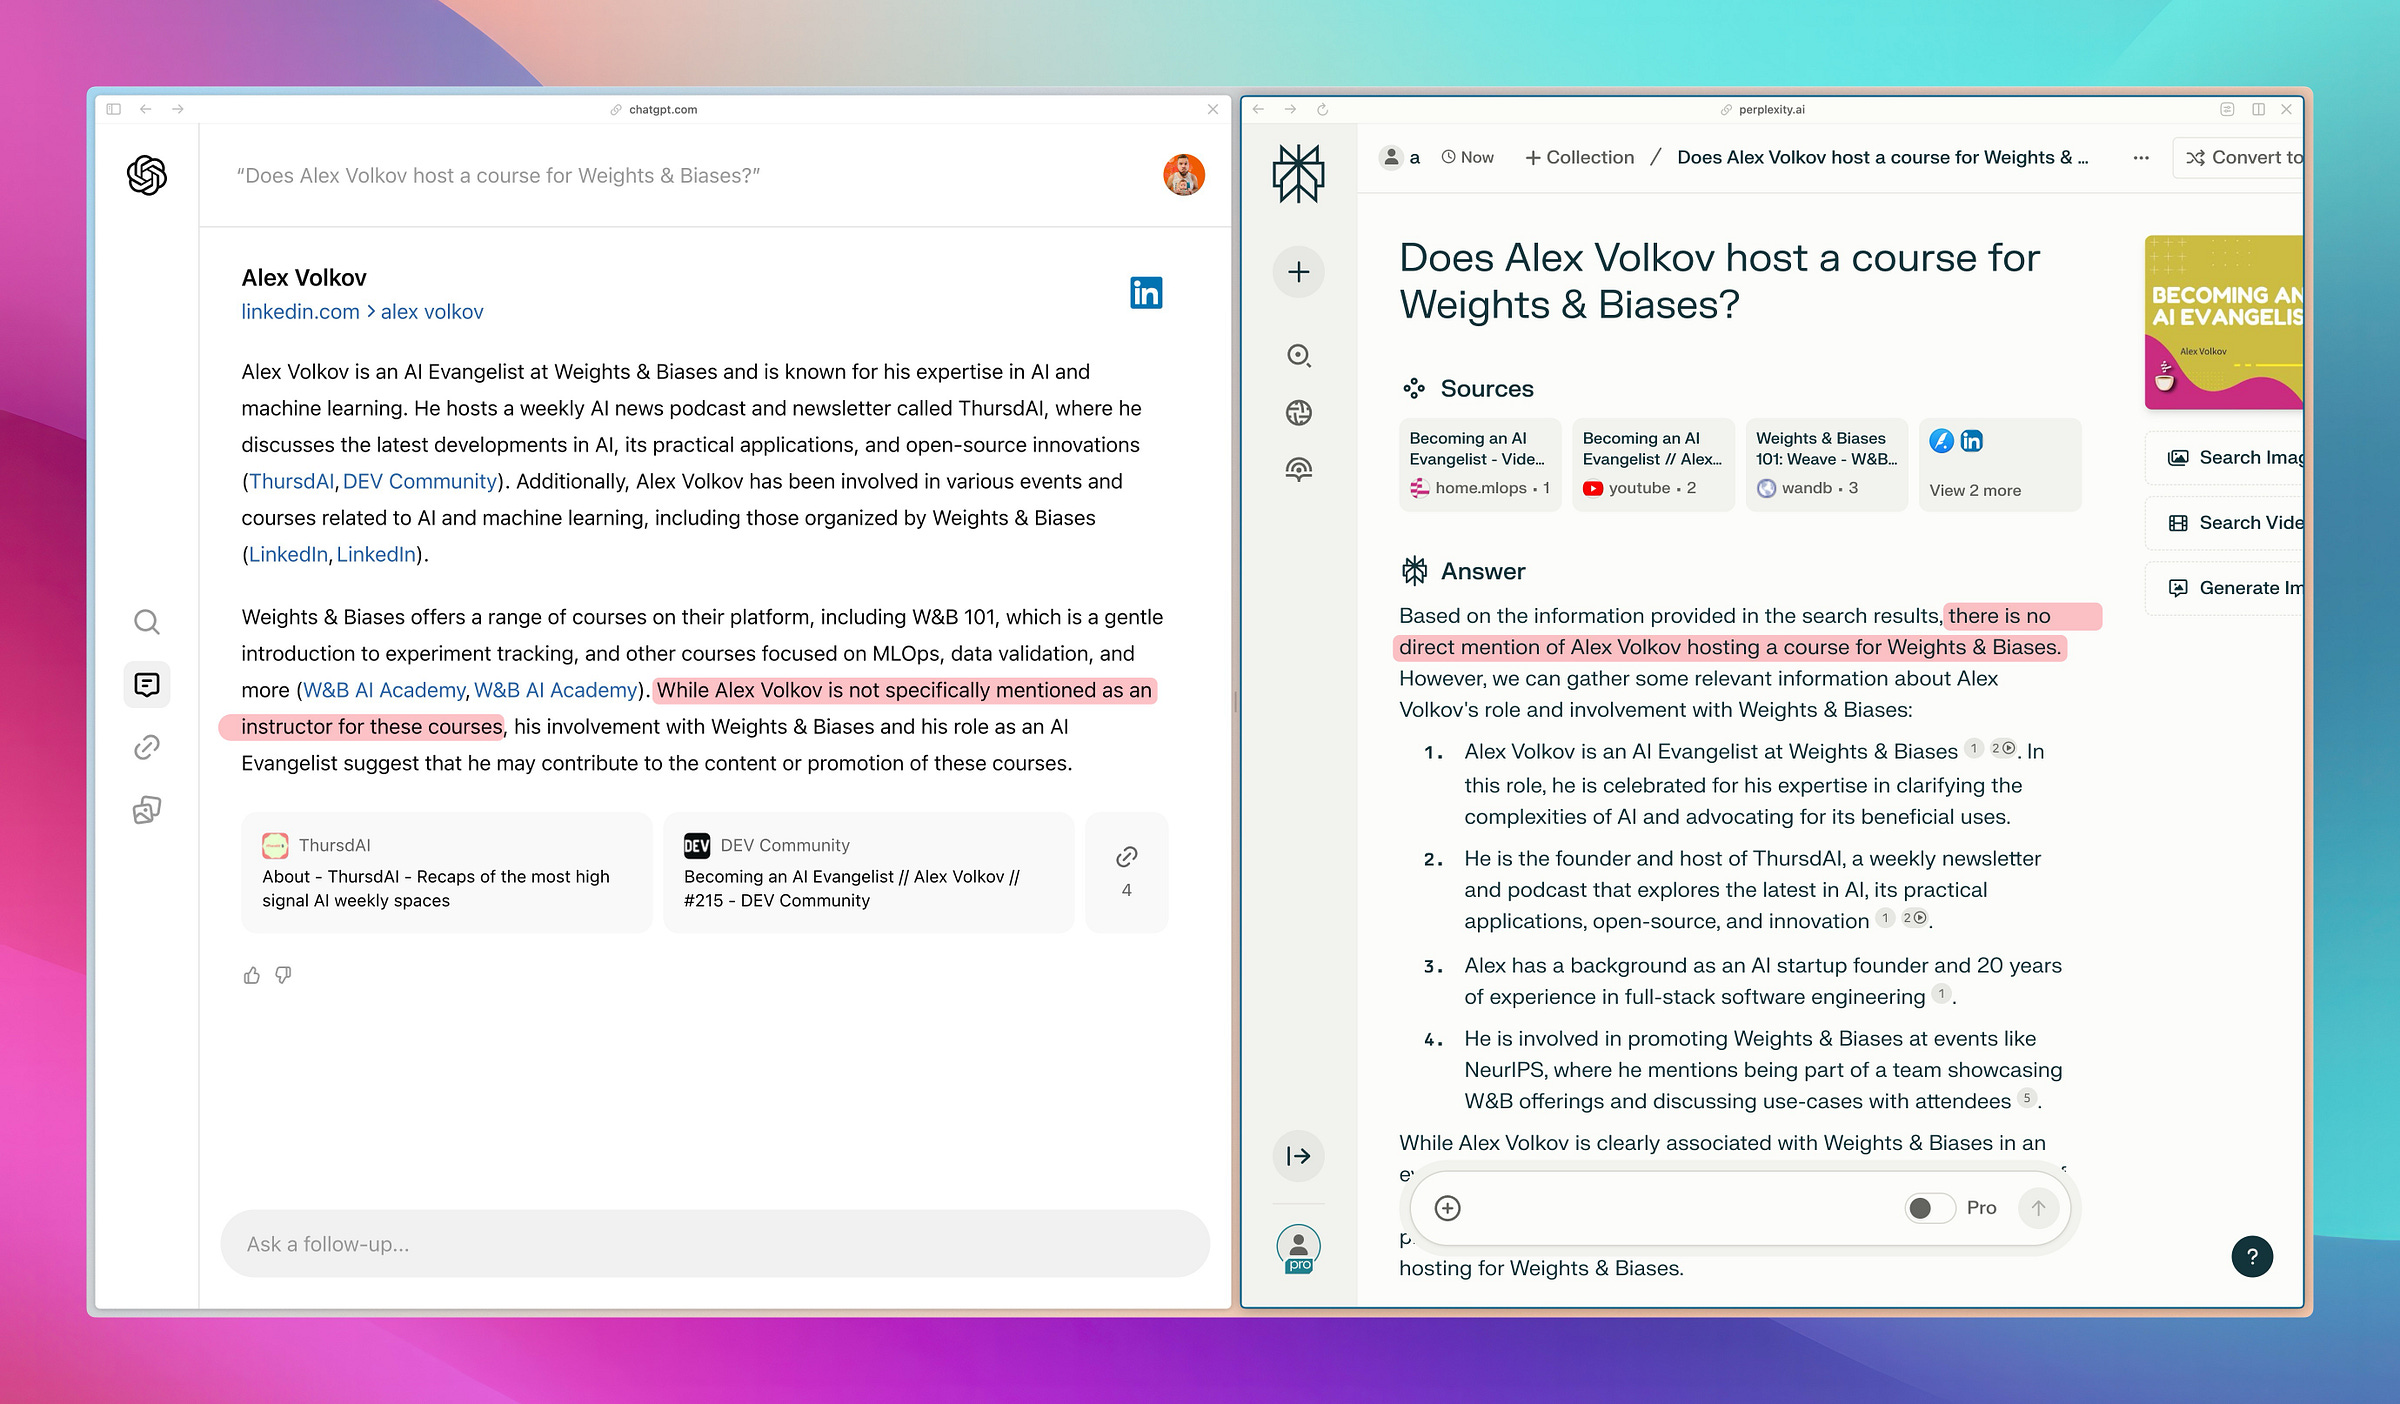Open the DEV Community inline link
Screen dimensions: 2400x1404
pyautogui.click(x=420, y=481)
